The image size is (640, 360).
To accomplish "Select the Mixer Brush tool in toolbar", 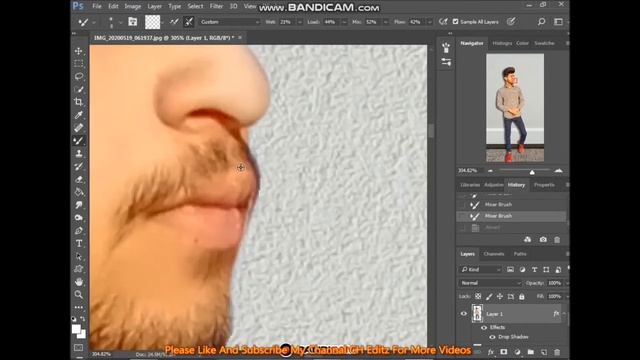I will click(79, 141).
